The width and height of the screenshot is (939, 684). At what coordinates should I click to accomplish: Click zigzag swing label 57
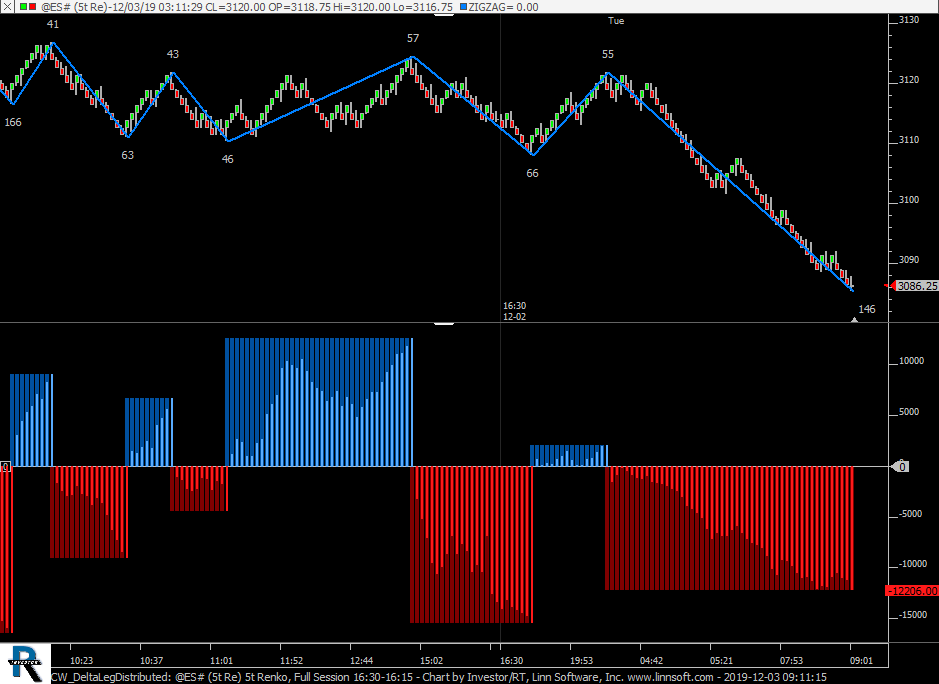[x=413, y=38]
